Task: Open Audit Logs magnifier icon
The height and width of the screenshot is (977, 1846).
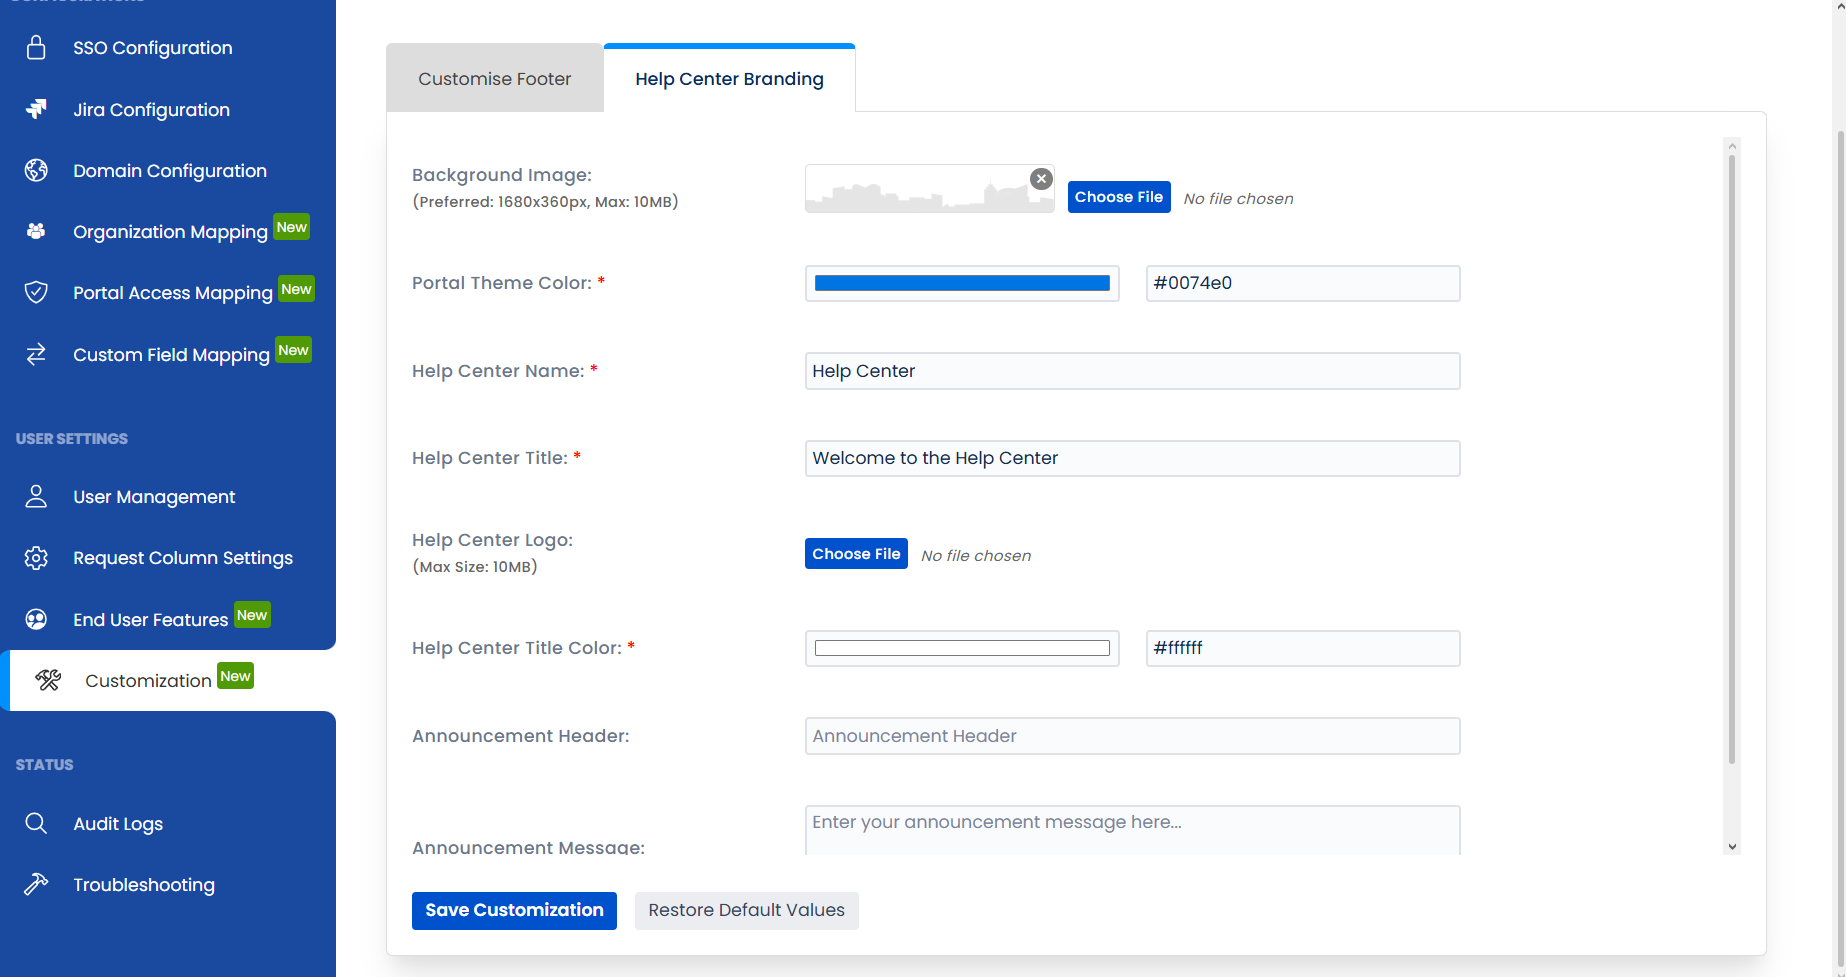Action: click(36, 823)
